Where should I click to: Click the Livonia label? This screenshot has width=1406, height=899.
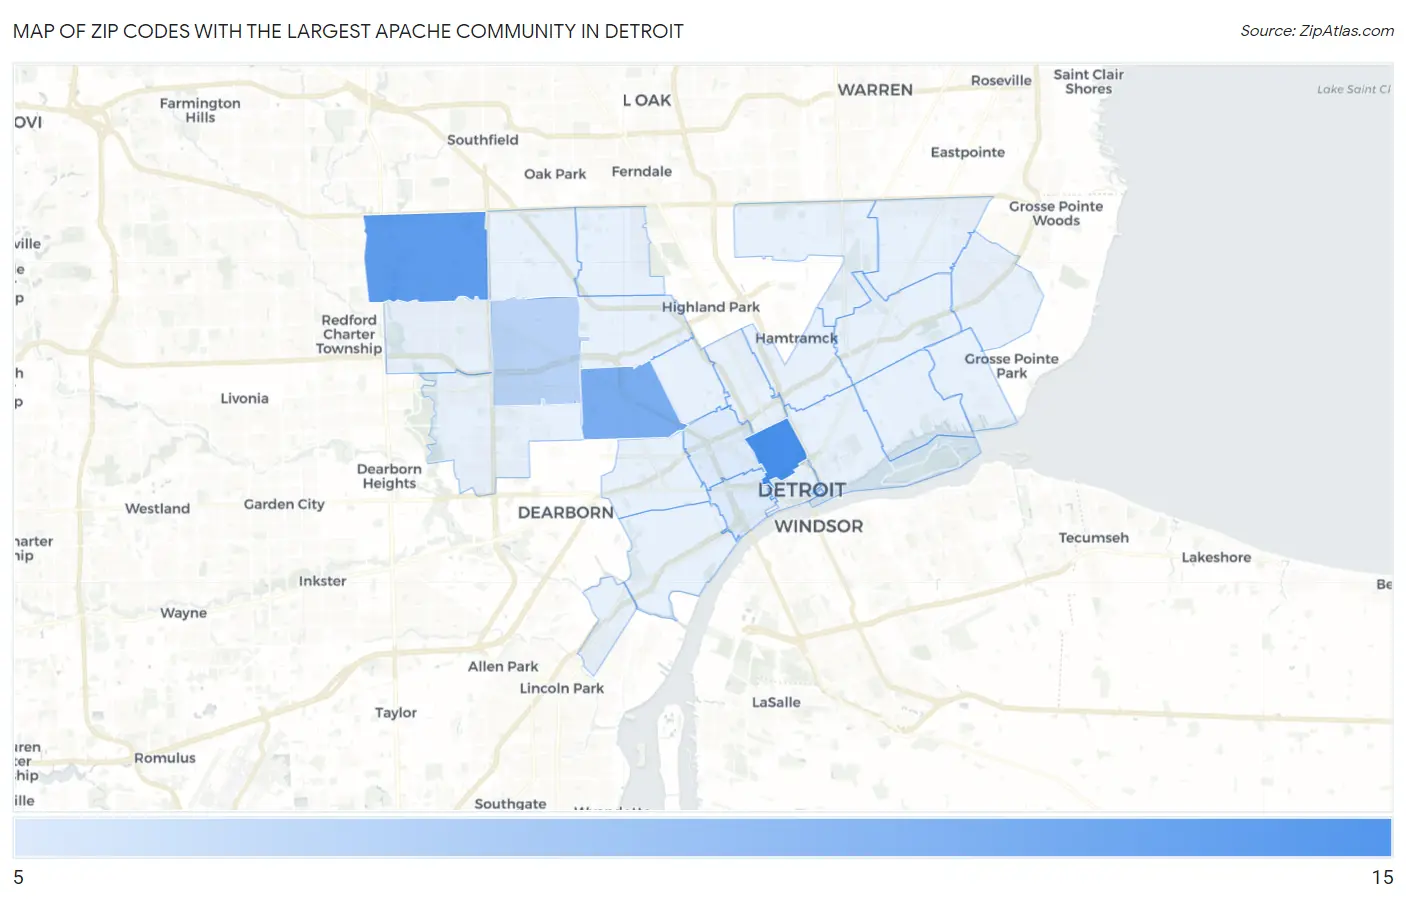coord(244,398)
